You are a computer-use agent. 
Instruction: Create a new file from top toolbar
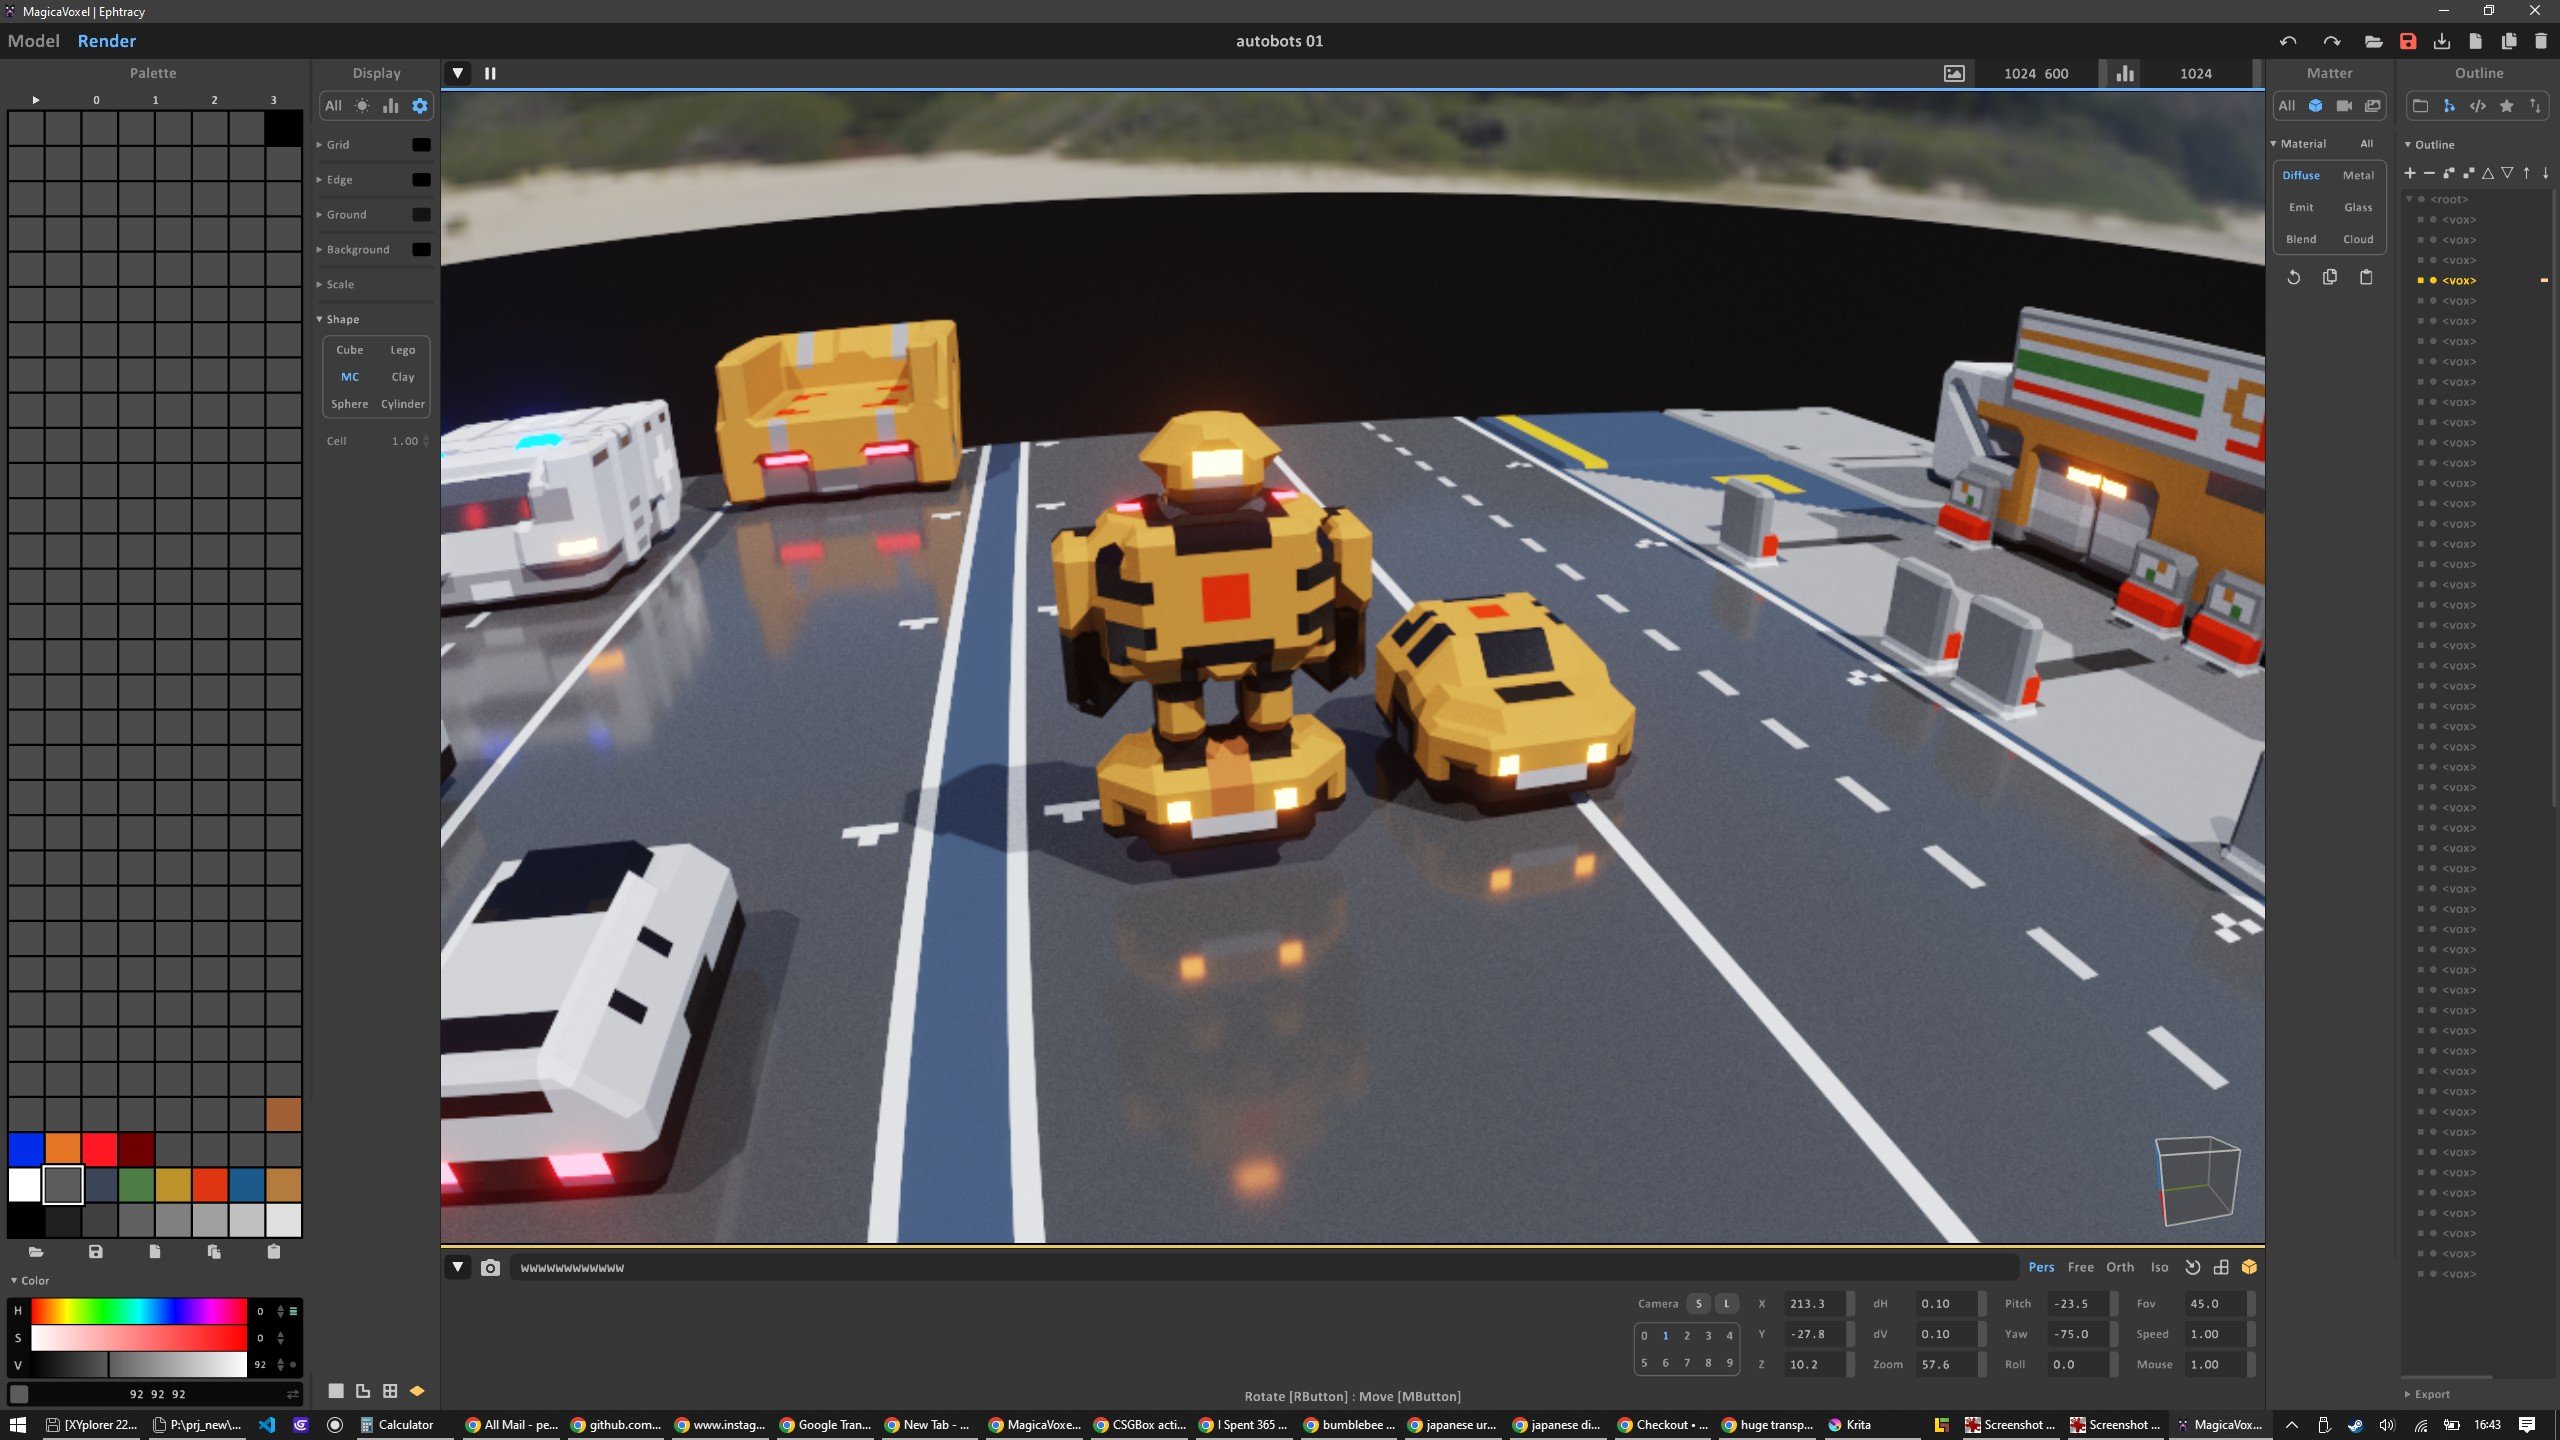[2475, 41]
